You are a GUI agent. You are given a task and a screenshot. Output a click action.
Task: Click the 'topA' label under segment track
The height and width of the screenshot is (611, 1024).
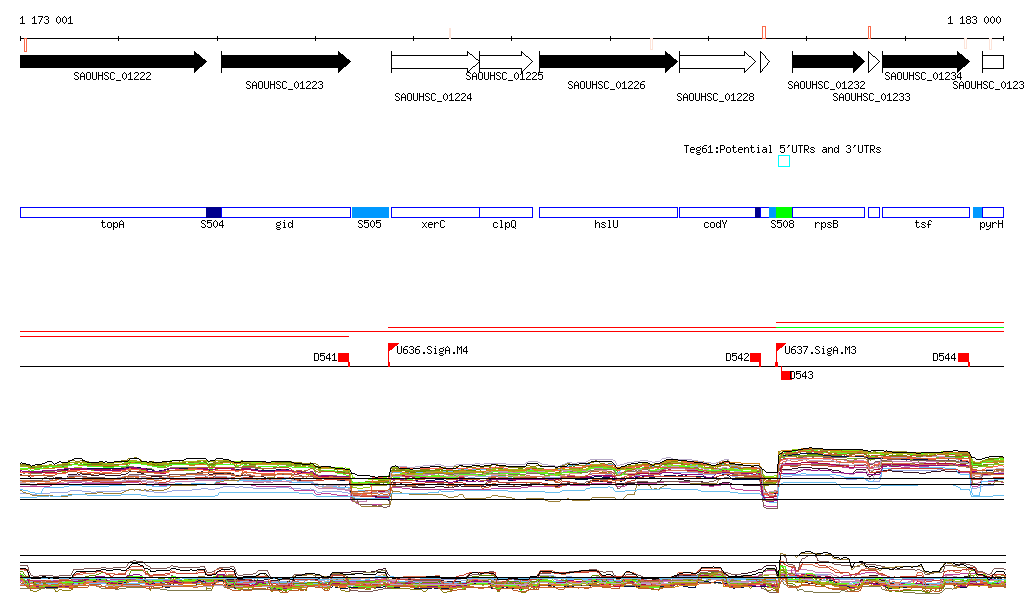pos(112,225)
